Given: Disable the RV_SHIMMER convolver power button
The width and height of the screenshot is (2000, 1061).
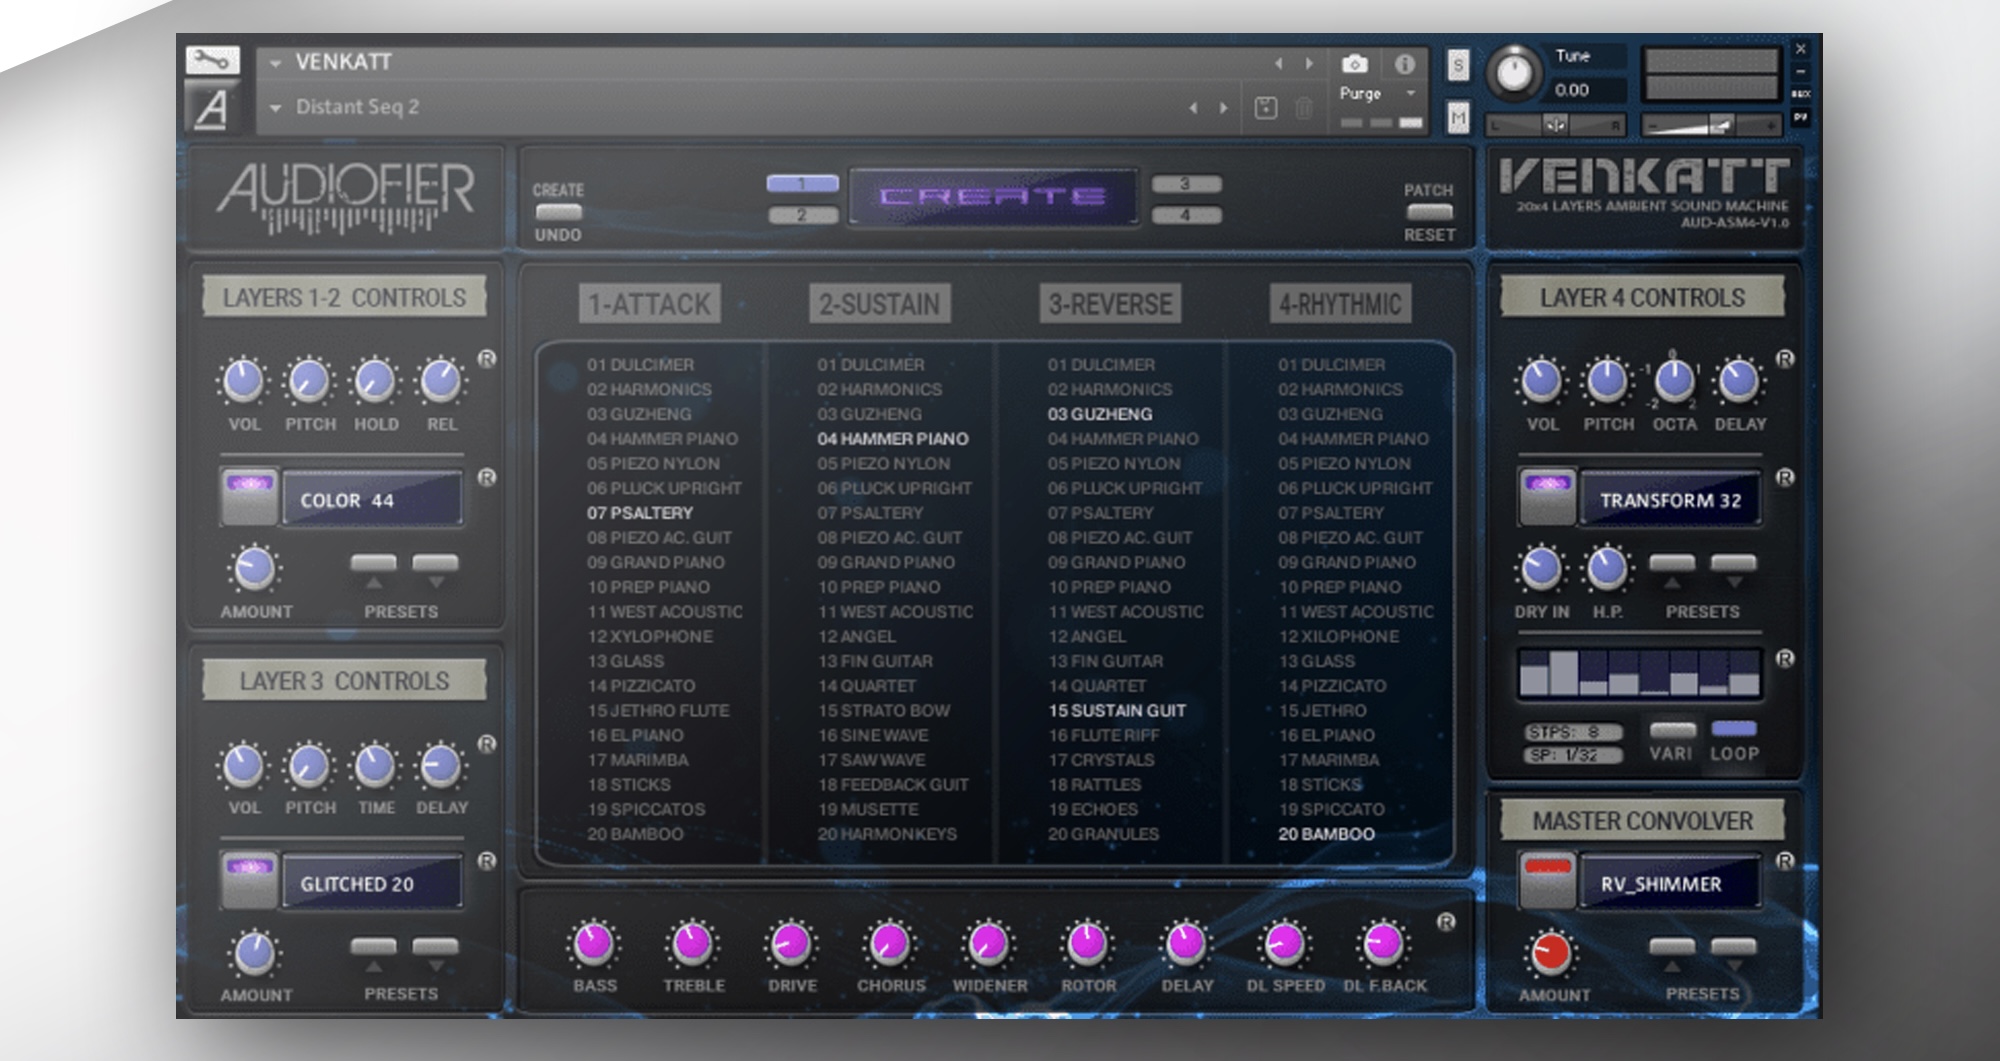Looking at the screenshot, I should [x=1547, y=880].
